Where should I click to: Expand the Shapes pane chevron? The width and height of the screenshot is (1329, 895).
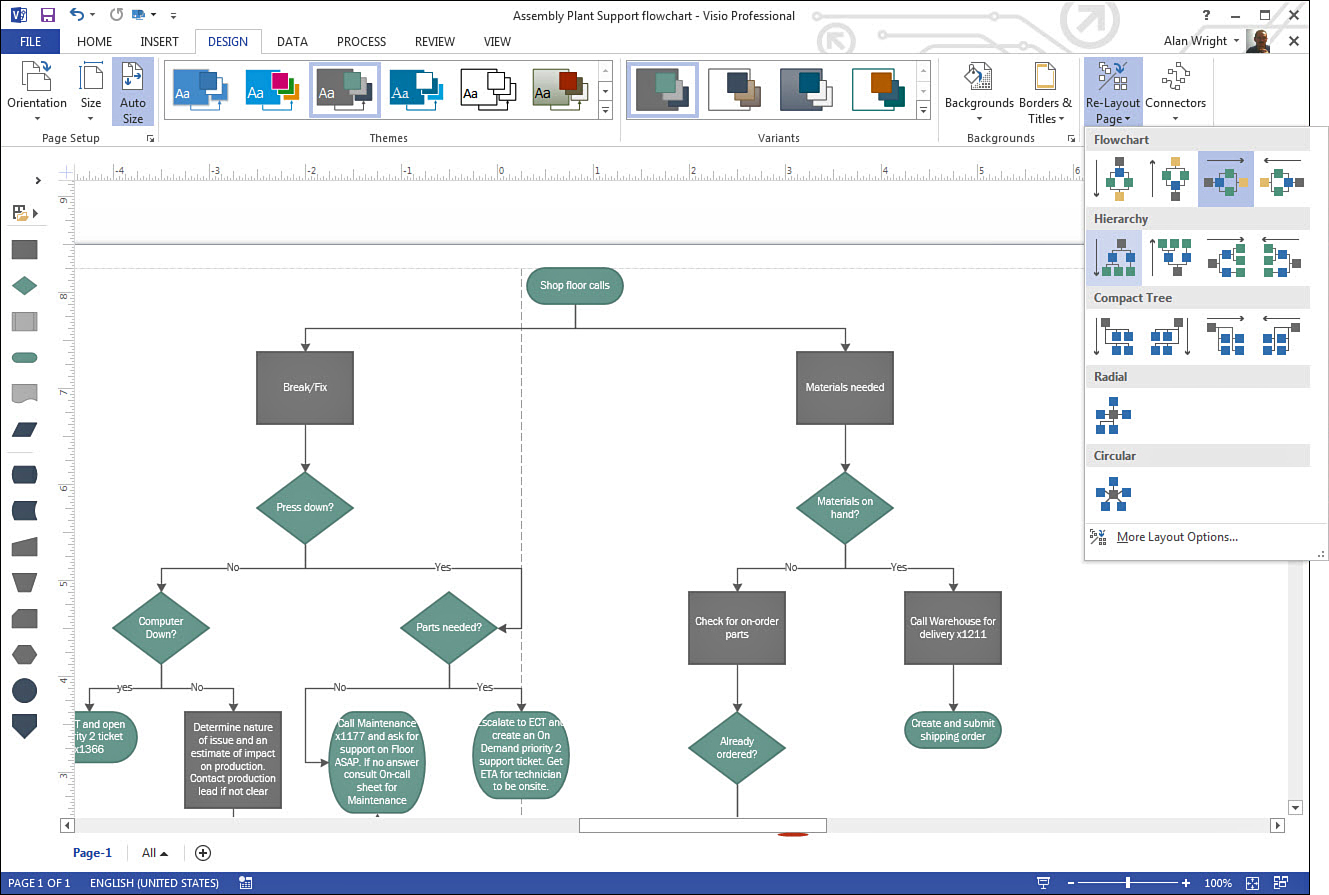[38, 181]
